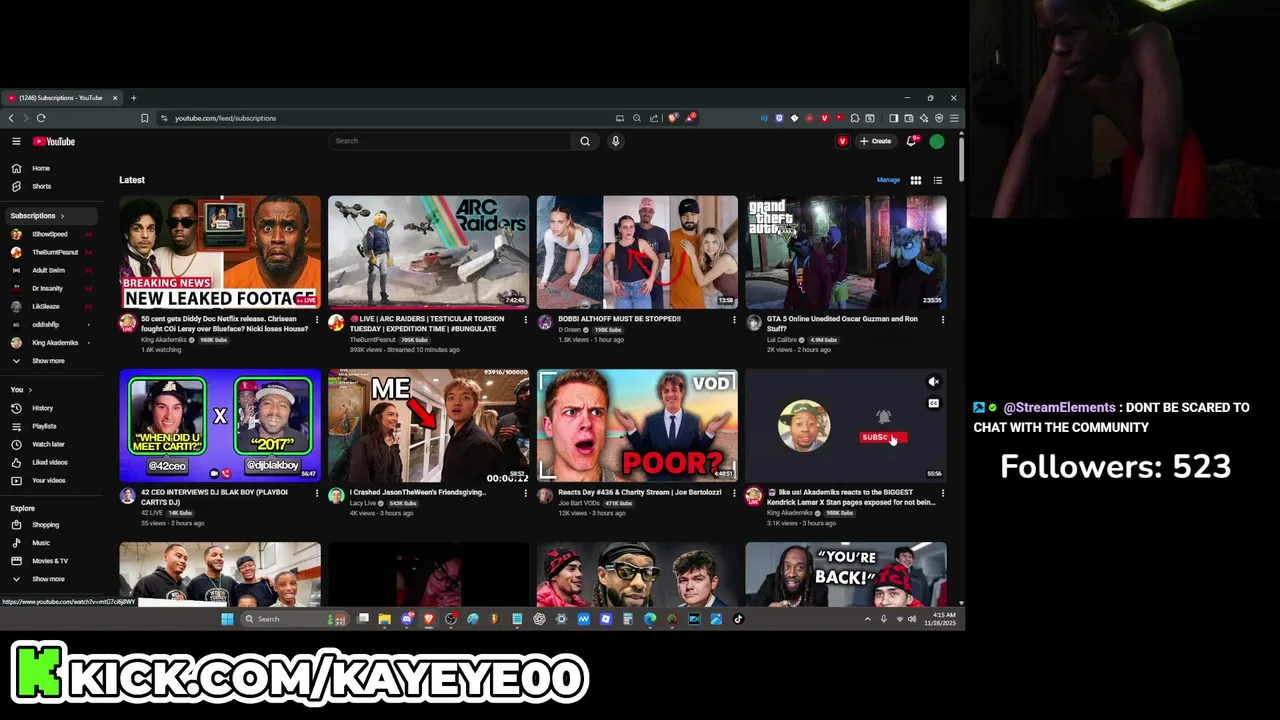Screen dimensions: 1280x720
Task: Open IShowSpeed channel in sidebar
Action: (50, 234)
